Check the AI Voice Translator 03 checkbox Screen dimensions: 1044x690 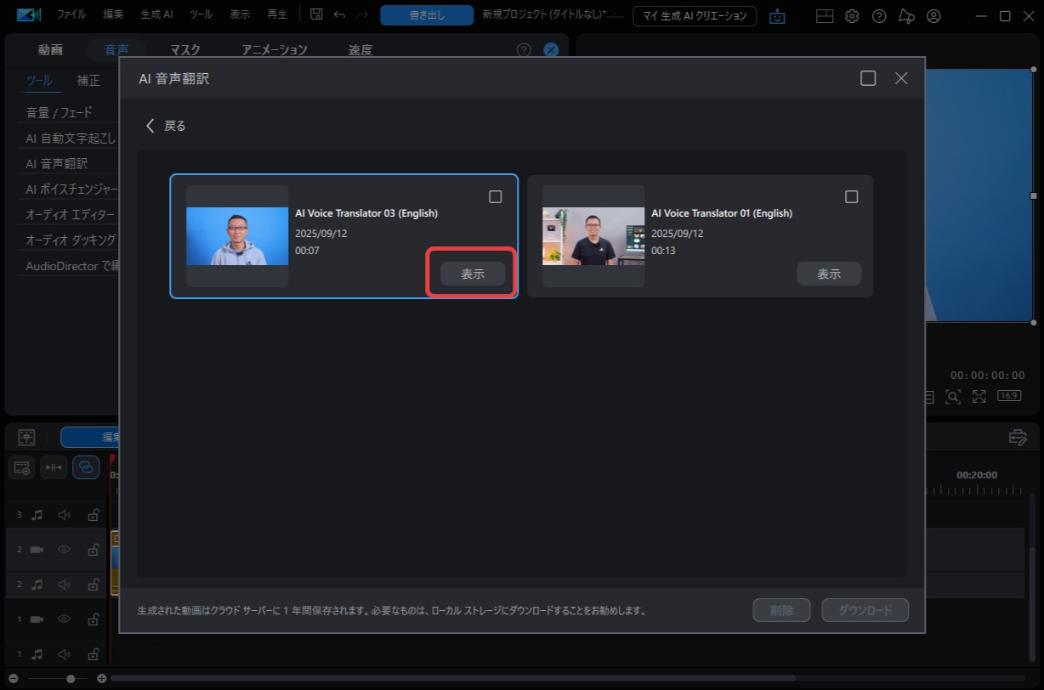(496, 197)
